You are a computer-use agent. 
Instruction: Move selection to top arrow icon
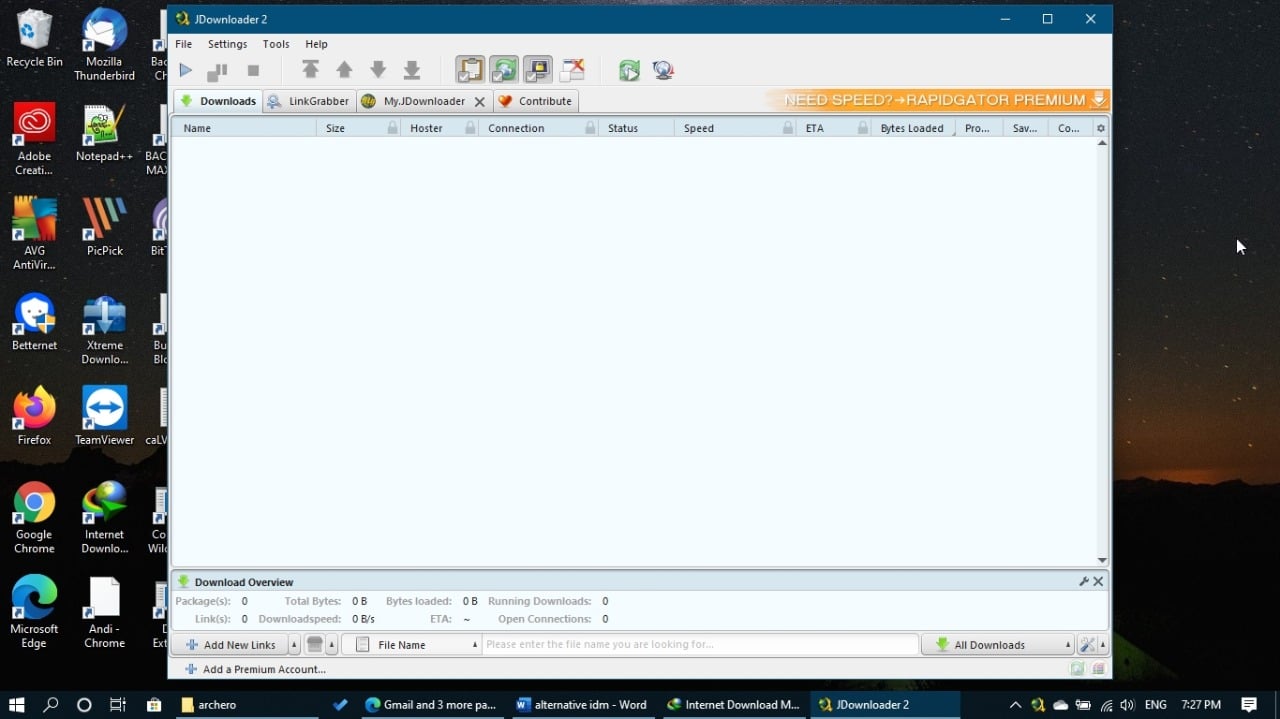[x=310, y=69]
